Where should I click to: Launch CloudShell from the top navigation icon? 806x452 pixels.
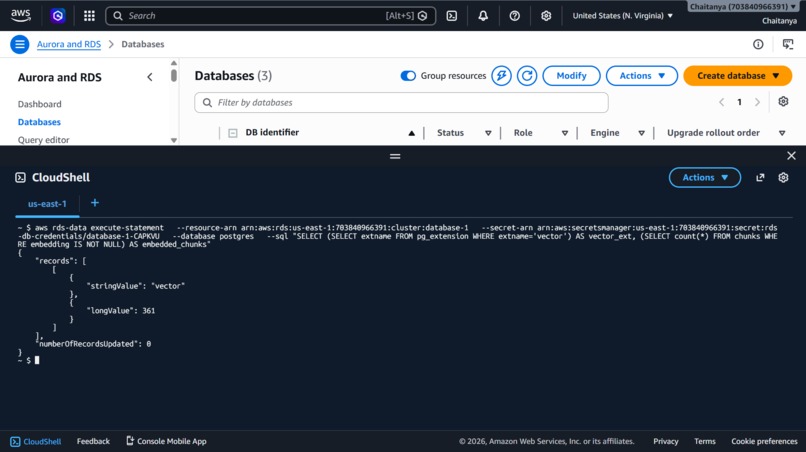click(452, 16)
